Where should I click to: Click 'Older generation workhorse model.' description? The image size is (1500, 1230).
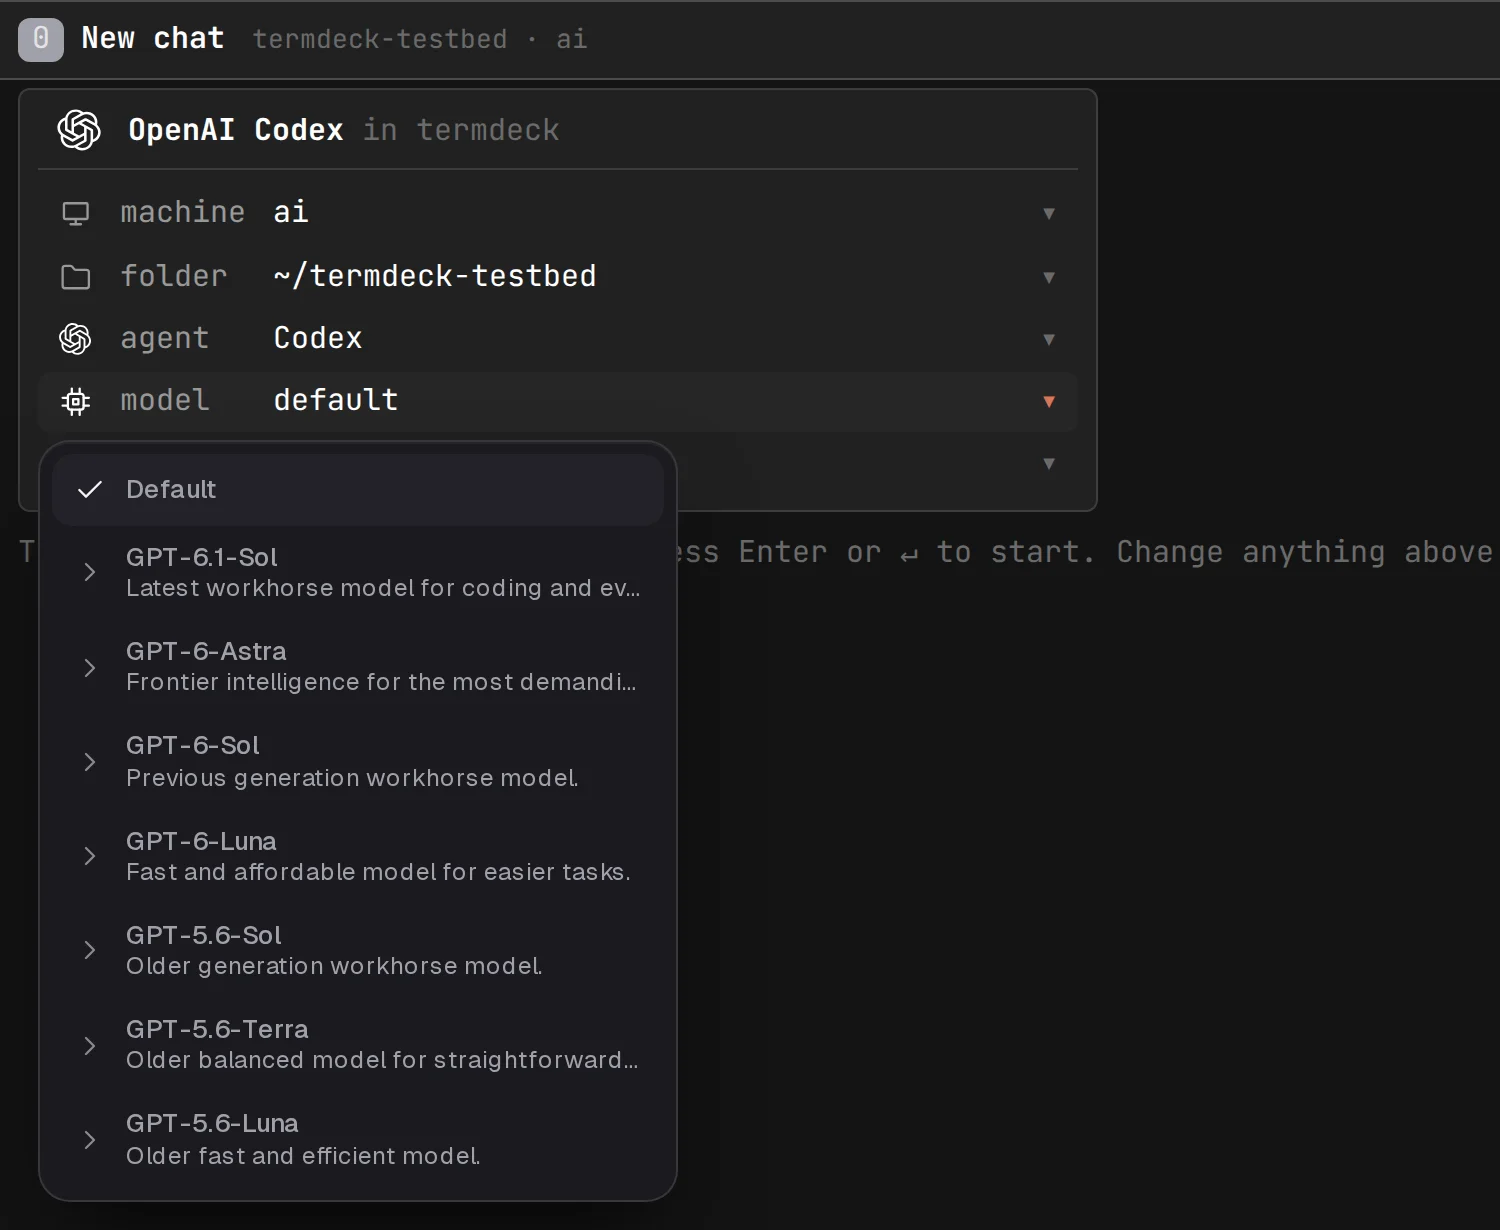coord(334,966)
